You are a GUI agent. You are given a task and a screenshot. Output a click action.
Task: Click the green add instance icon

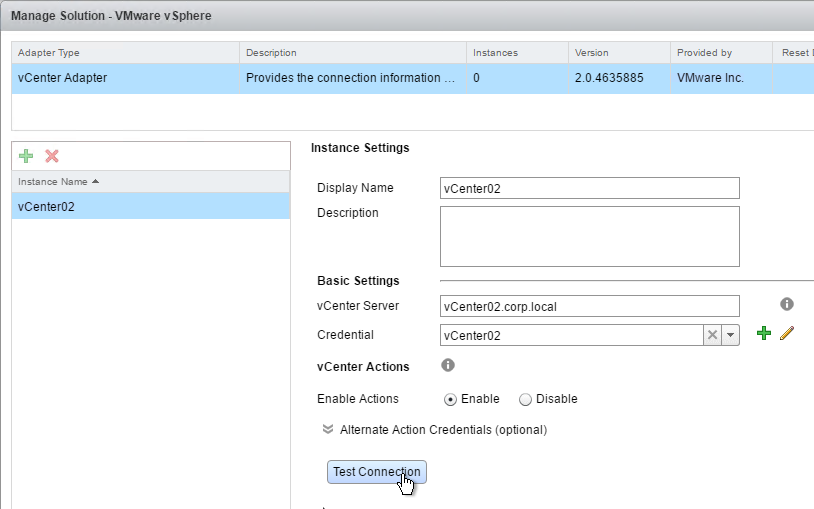click(26, 156)
